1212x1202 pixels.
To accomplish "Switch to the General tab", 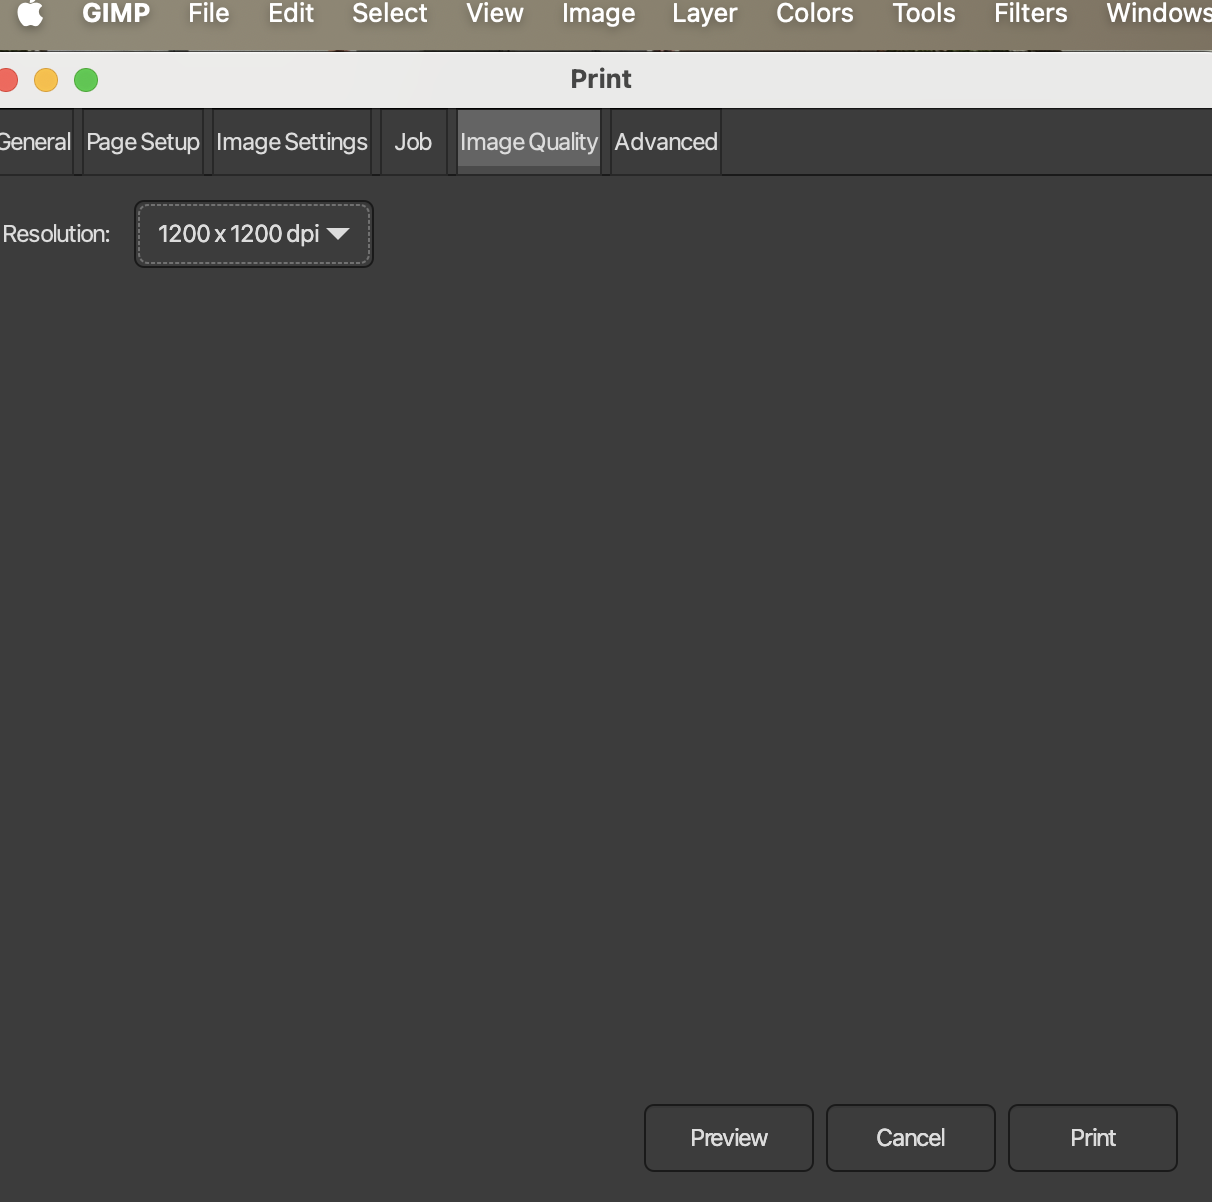I will tap(35, 142).
